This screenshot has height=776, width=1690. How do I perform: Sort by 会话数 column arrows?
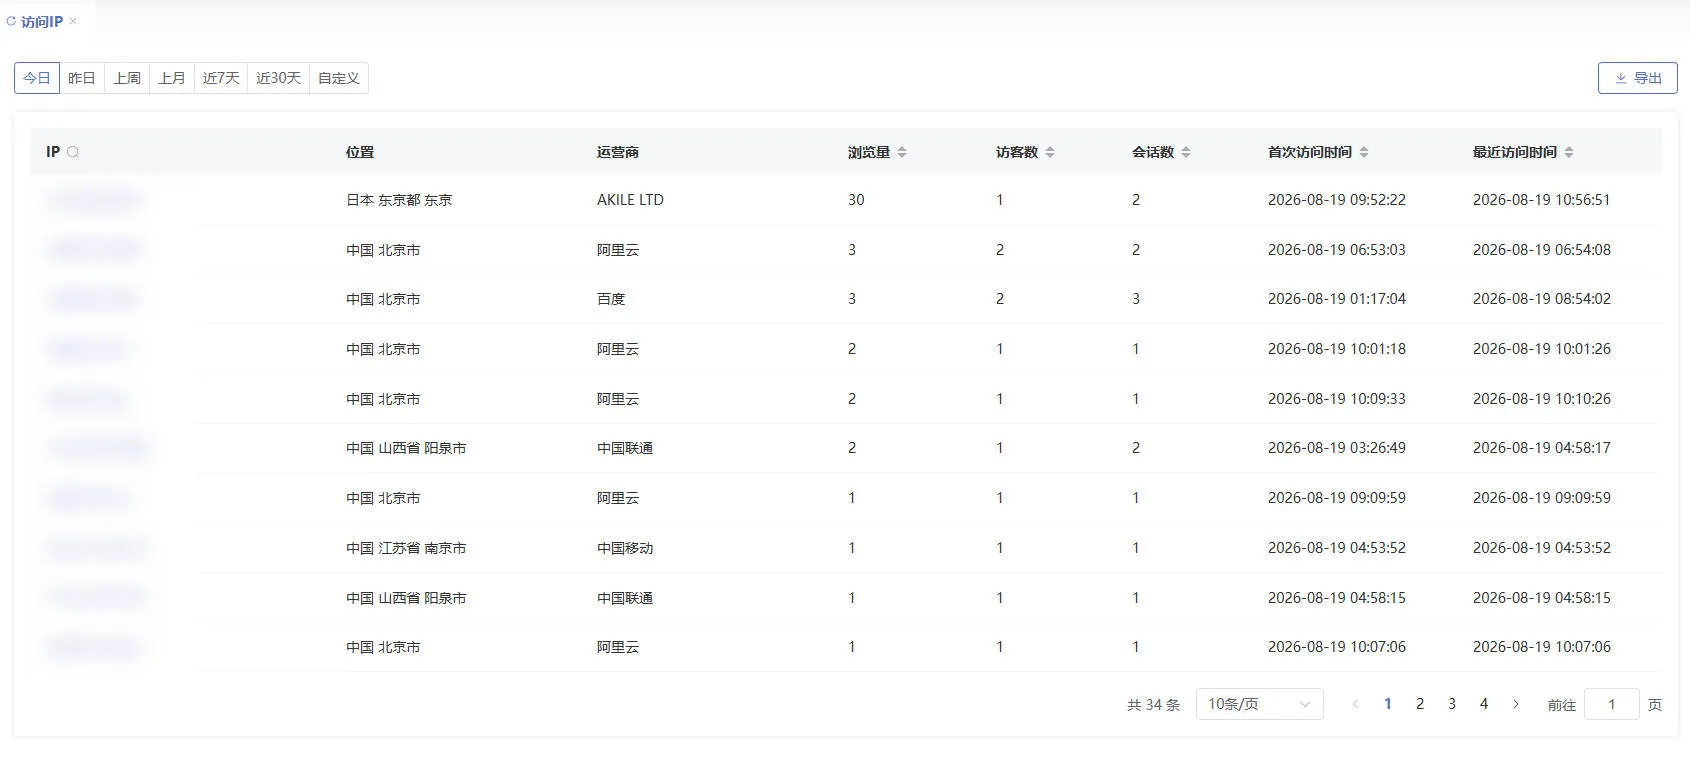[x=1186, y=152]
